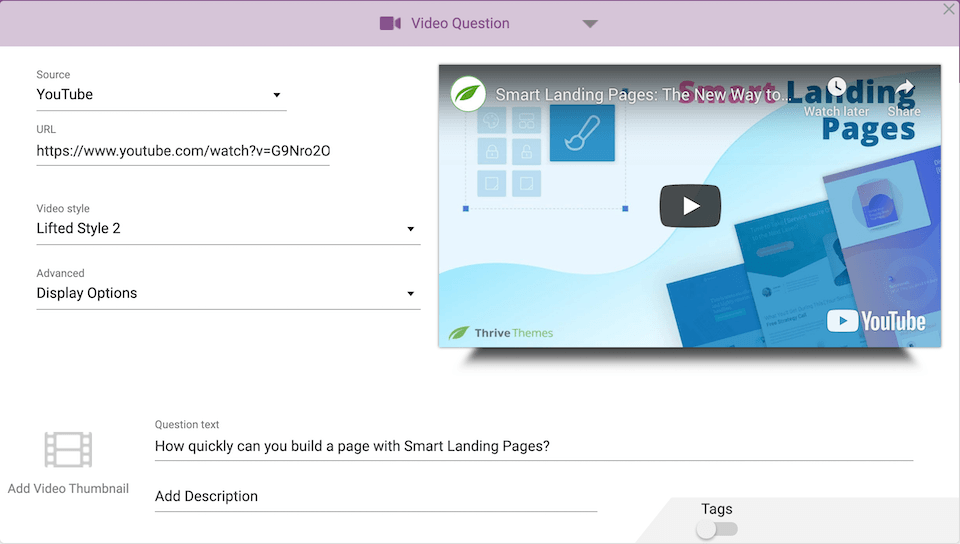Image resolution: width=960 pixels, height=544 pixels.
Task: Click the Watch later clock icon on video
Action: (x=837, y=87)
